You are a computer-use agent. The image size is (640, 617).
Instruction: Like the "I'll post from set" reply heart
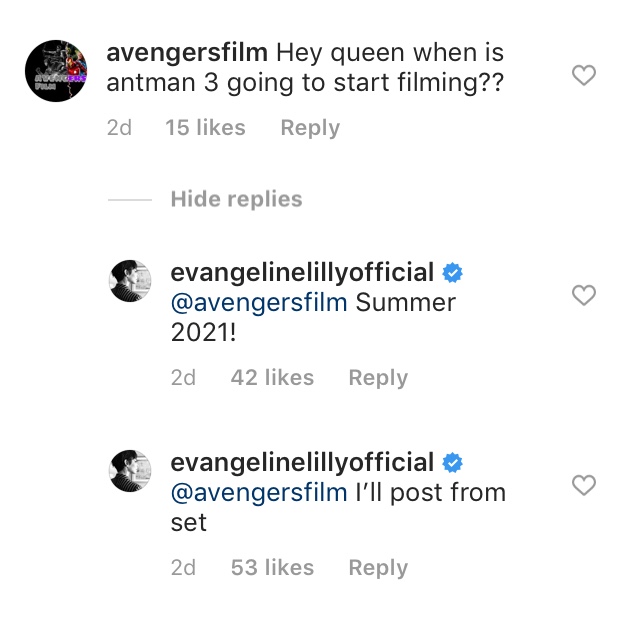(583, 485)
